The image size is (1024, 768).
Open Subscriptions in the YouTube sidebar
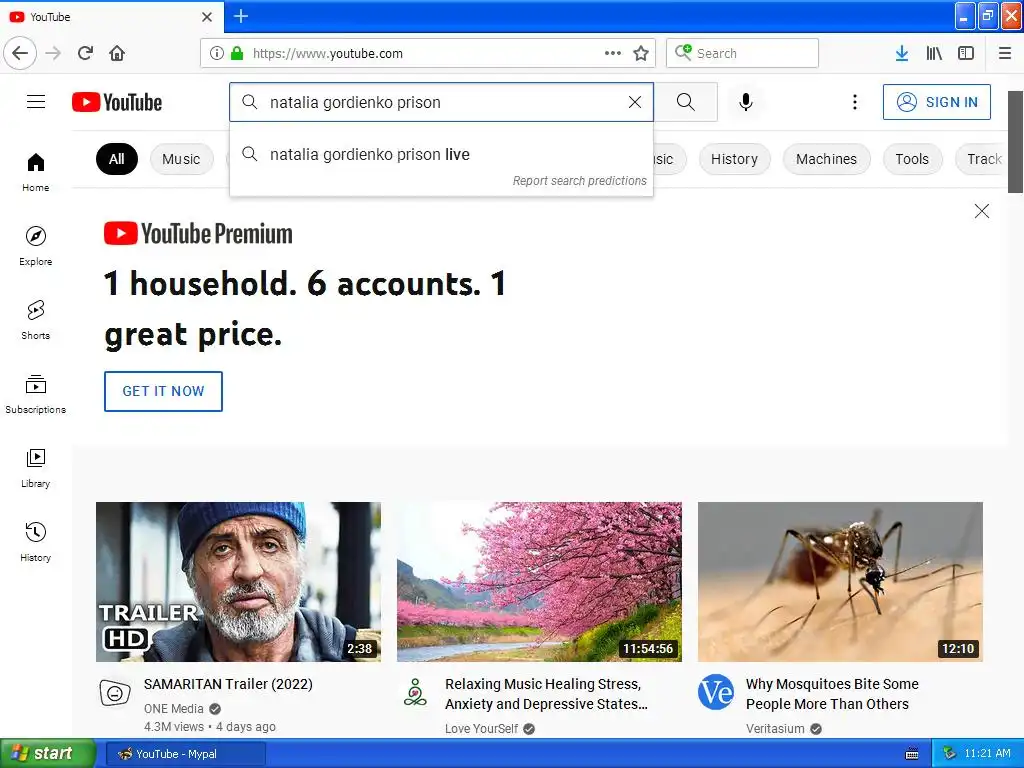click(36, 394)
